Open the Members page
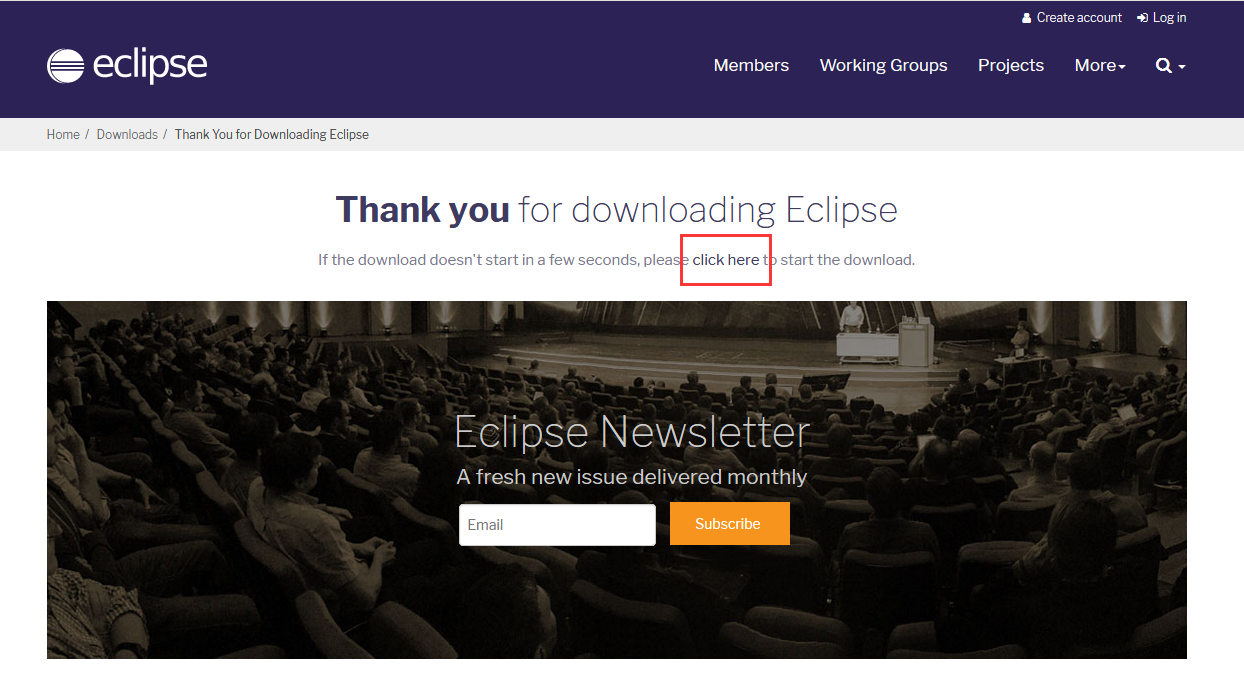This screenshot has height=686, width=1244. click(x=751, y=66)
